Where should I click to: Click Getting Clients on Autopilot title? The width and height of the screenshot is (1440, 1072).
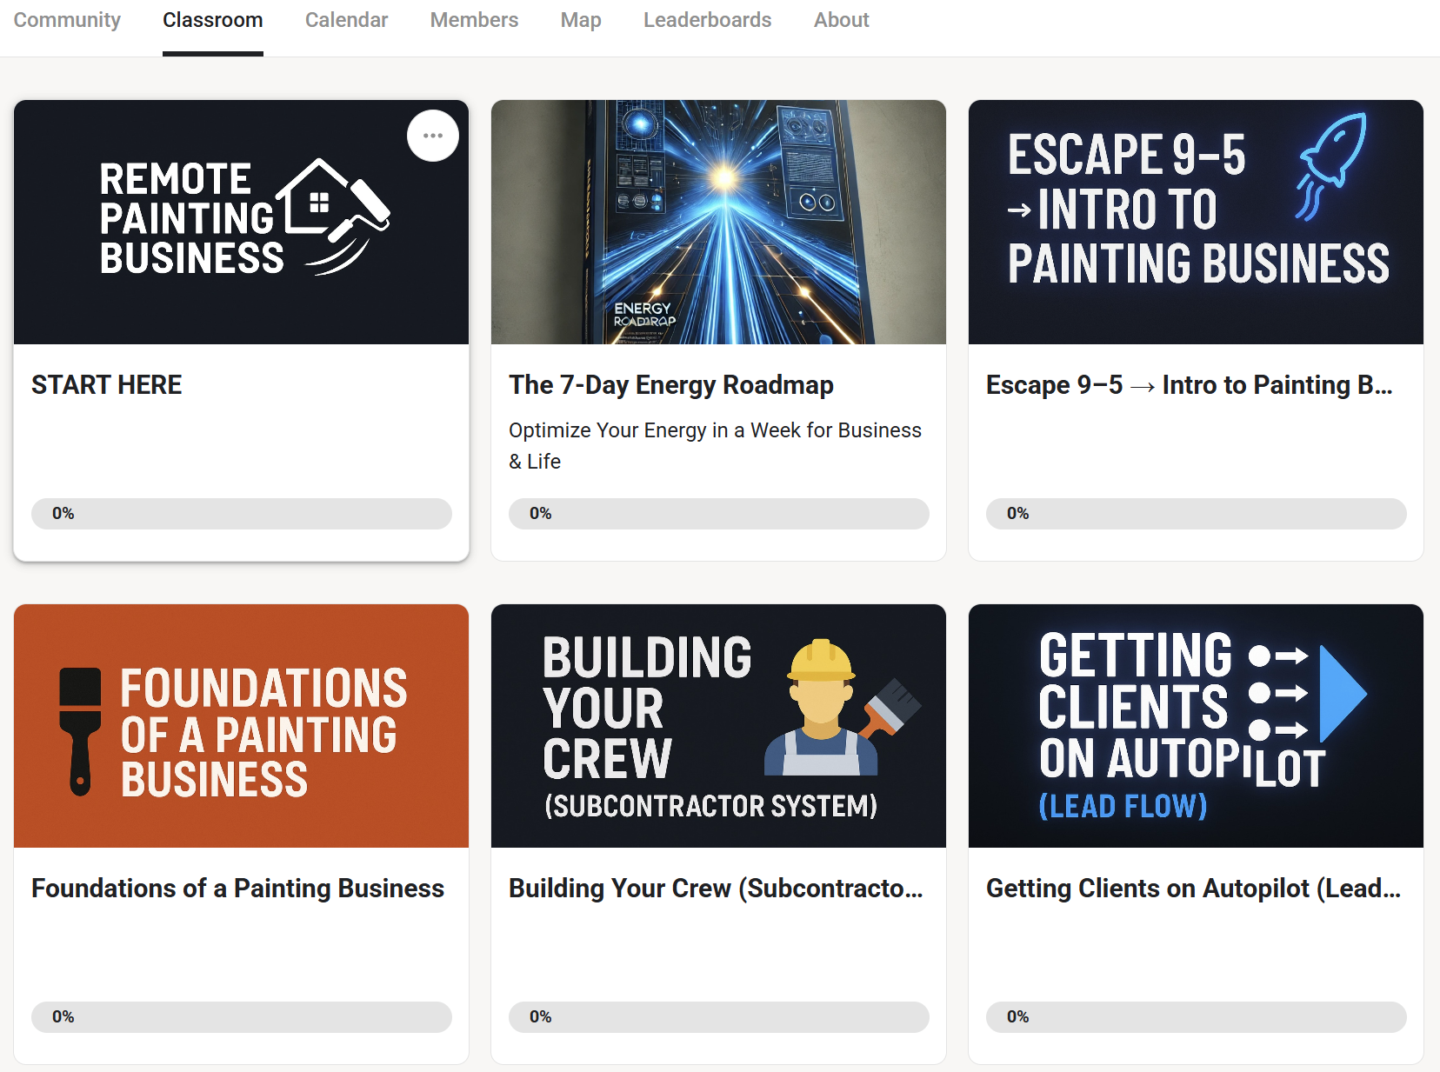[1193, 889]
